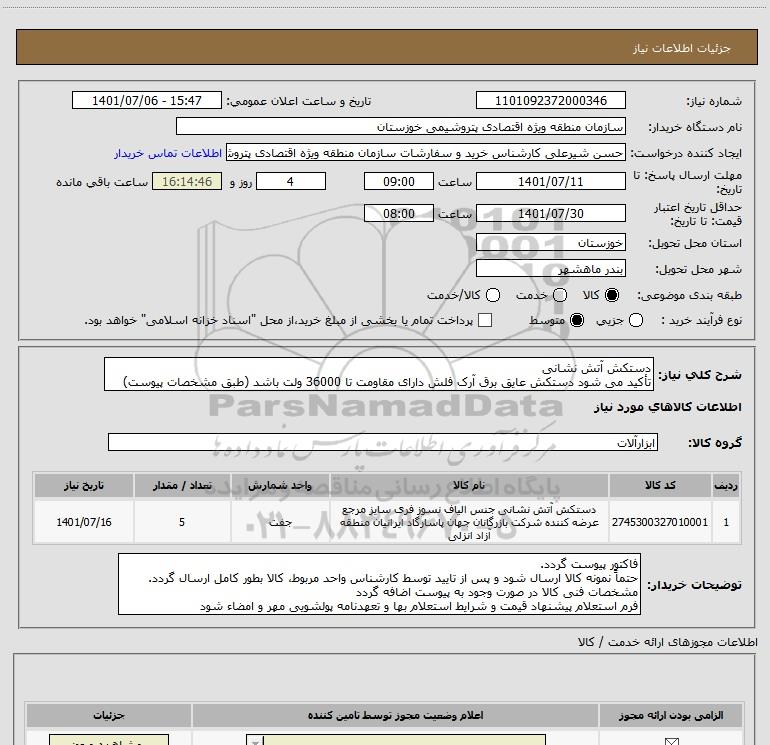Click the جزئیات column header in license table
This screenshot has height=745, width=770.
tap(109, 716)
